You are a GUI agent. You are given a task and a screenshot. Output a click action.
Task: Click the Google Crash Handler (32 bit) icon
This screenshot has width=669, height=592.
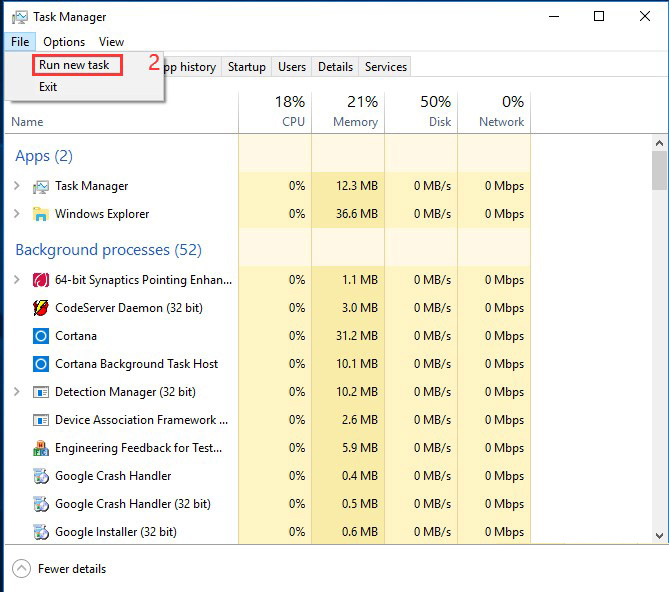(x=41, y=504)
